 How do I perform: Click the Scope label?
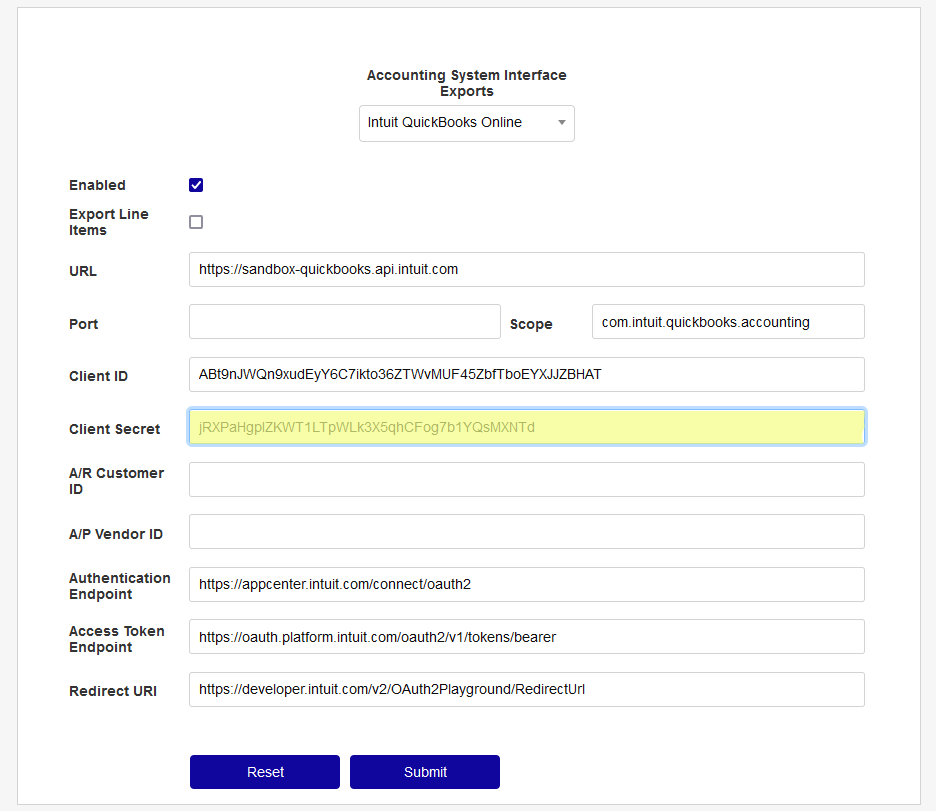coord(531,324)
